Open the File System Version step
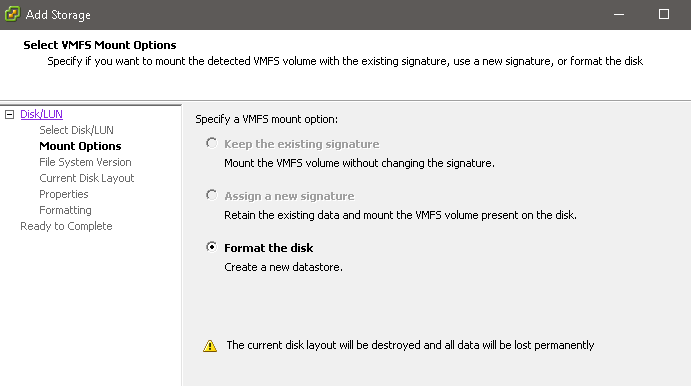Viewport: 691px width, 386px height. point(85,162)
